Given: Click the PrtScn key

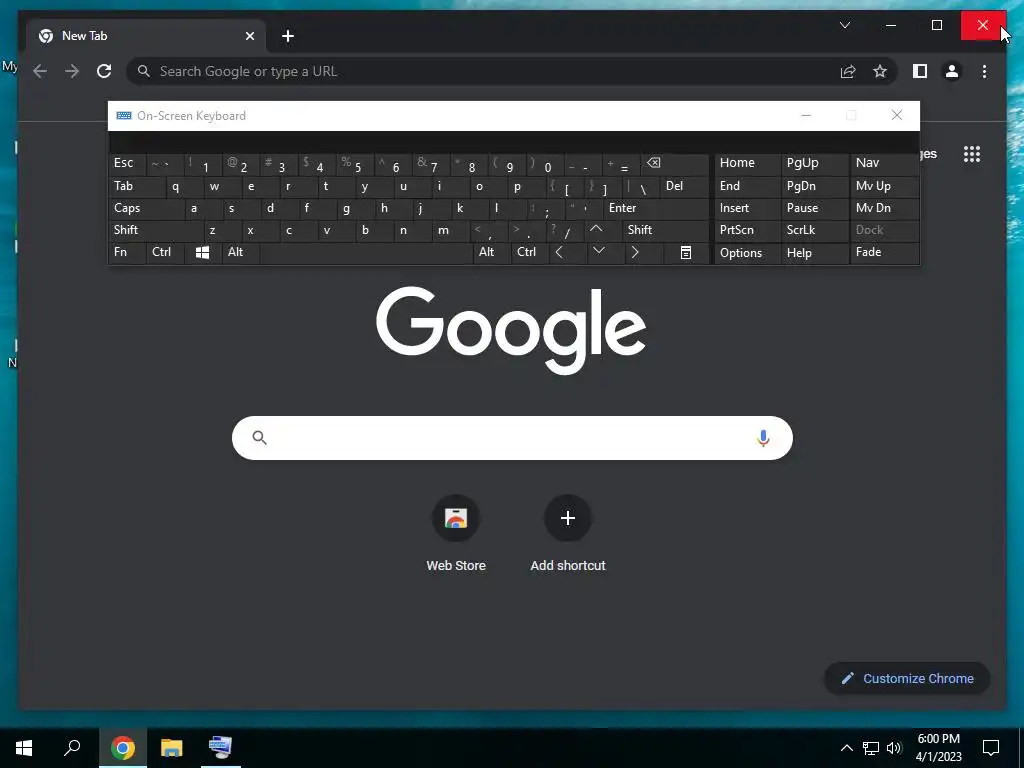Looking at the screenshot, I should click(x=747, y=230).
